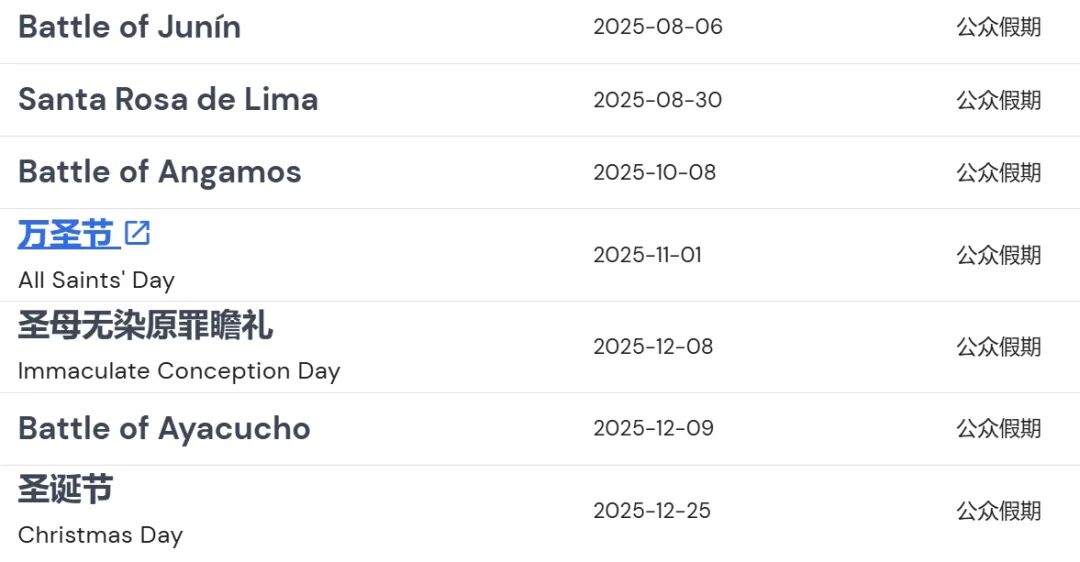Select the Battle of Junín holiday name

pos(129,28)
